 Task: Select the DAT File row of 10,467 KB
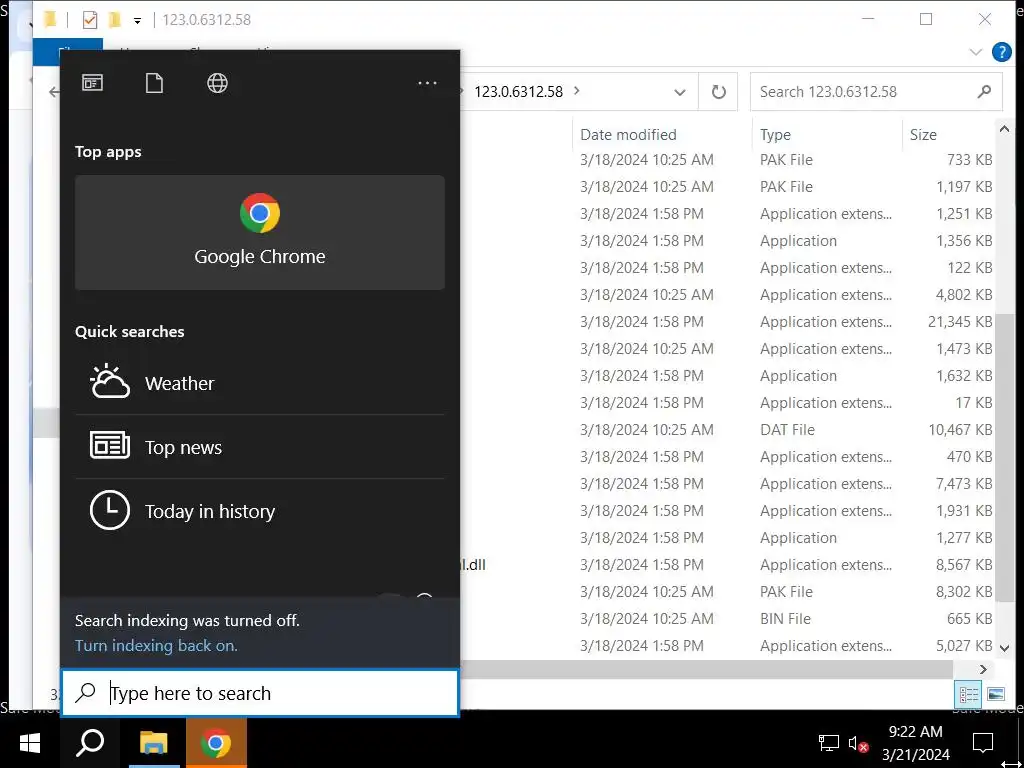tap(727, 430)
